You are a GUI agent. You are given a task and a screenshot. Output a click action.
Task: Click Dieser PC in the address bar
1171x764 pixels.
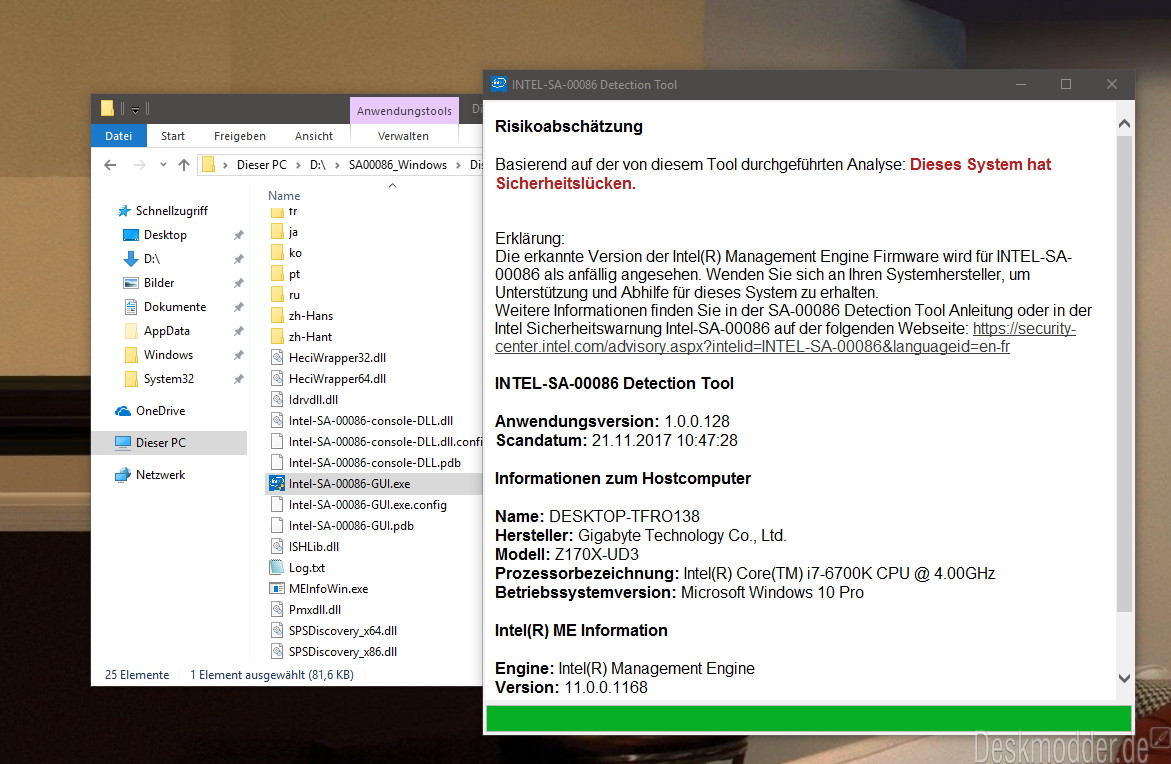click(x=261, y=164)
